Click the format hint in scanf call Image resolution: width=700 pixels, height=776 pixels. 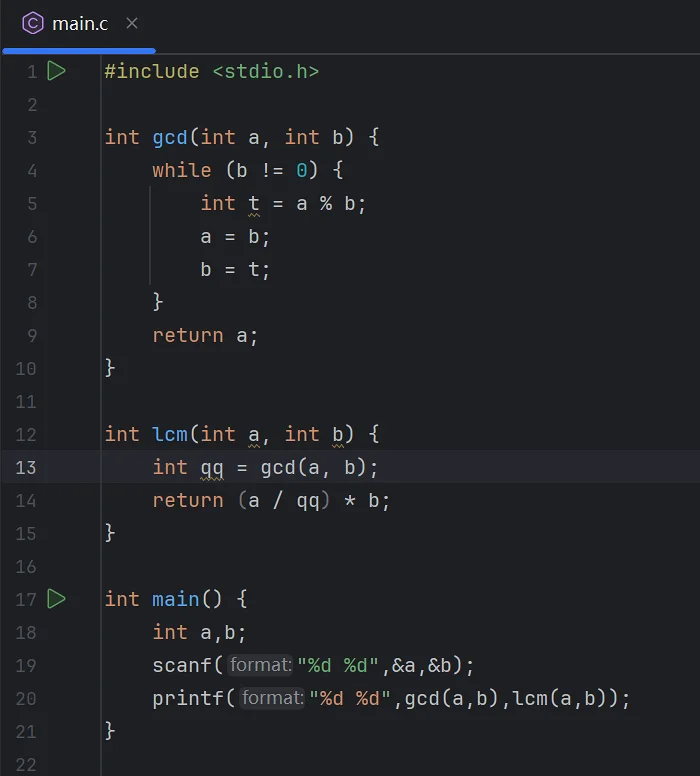click(260, 665)
